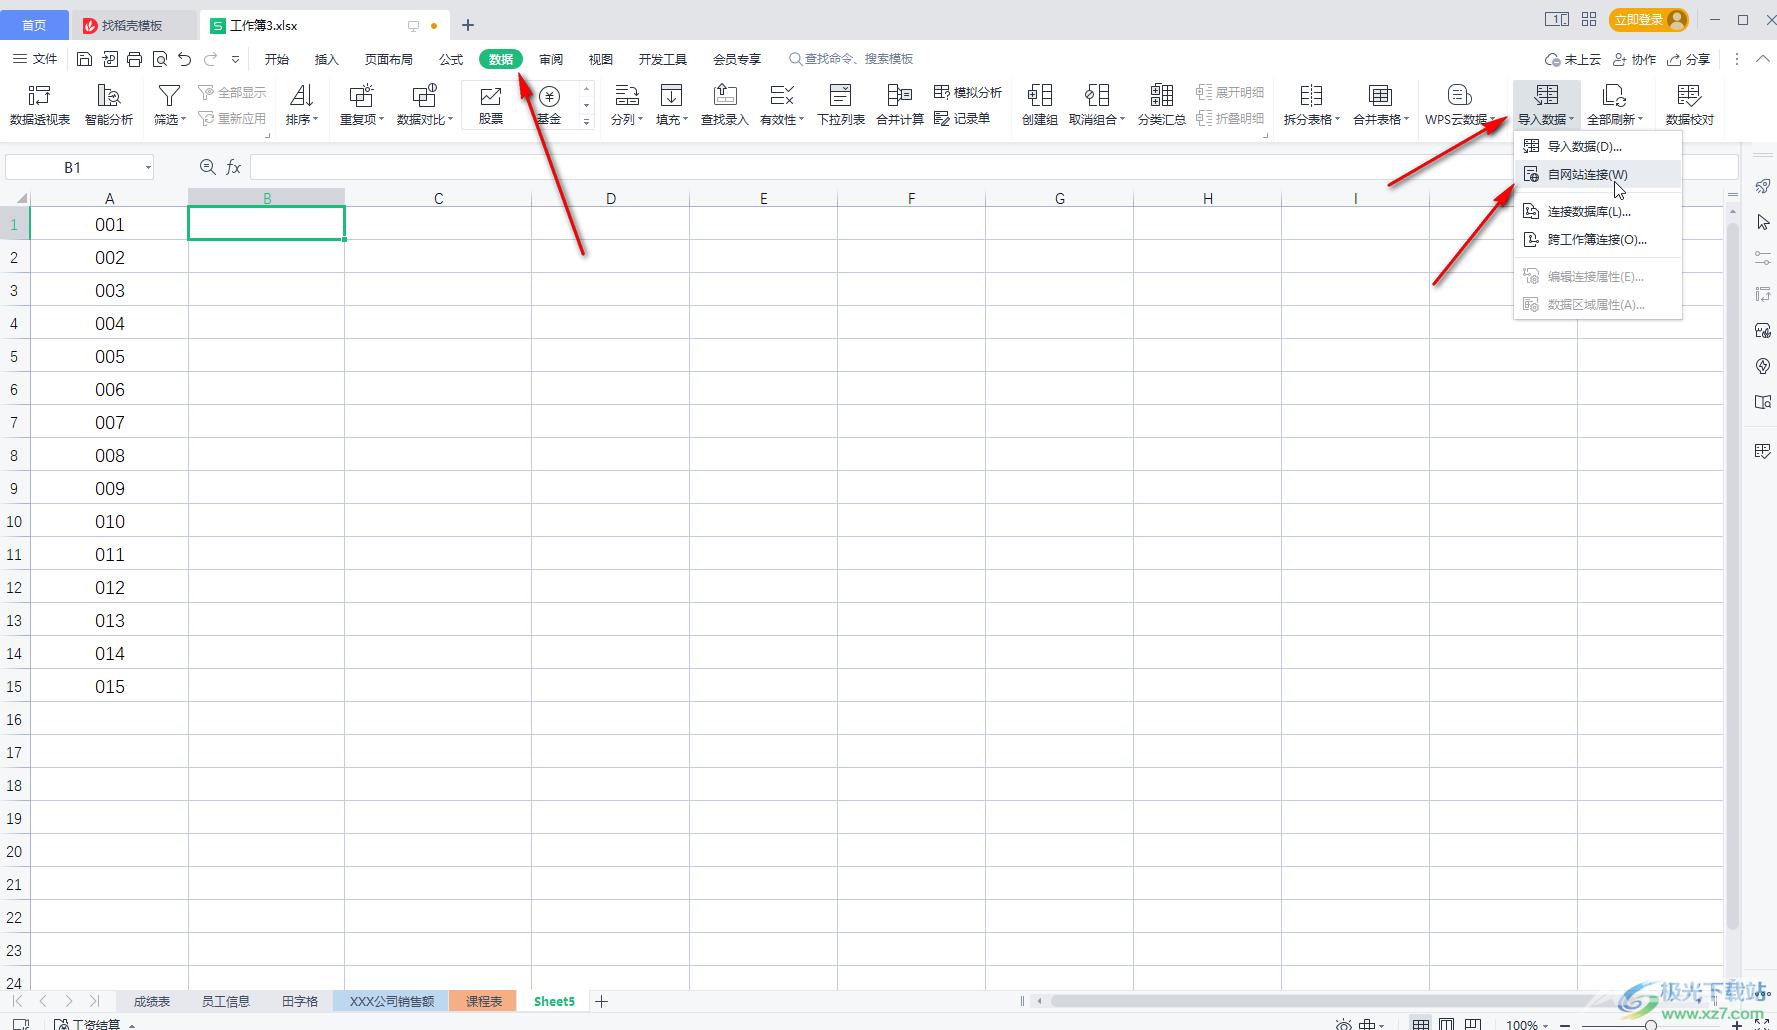This screenshot has width=1777, height=1030.
Task: Click the 记录单 record form button
Action: (962, 118)
